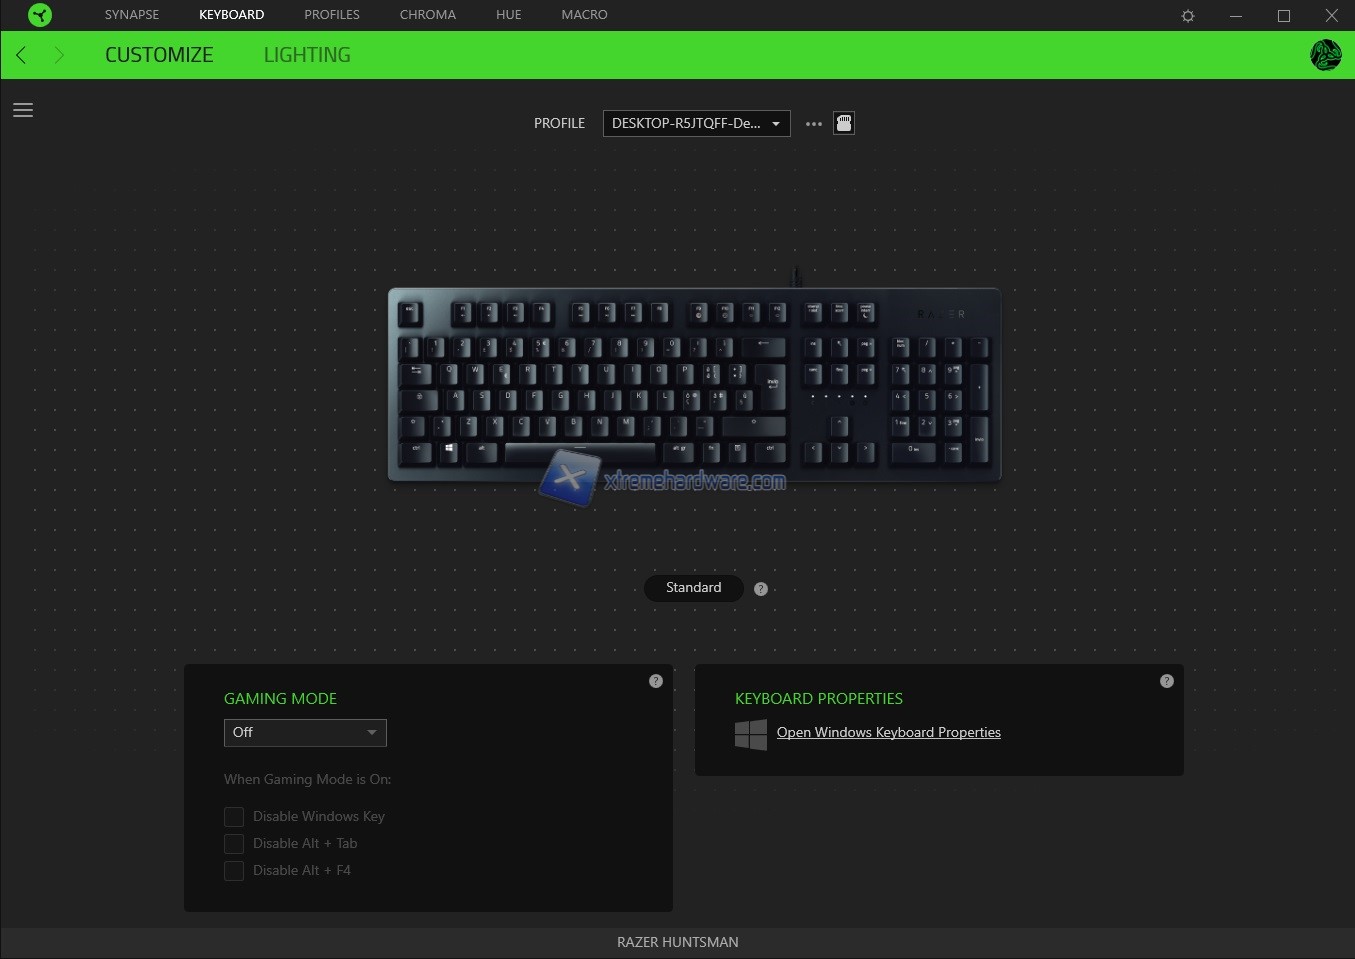Open the profile three-dots options
The height and width of the screenshot is (959, 1355).
pos(814,124)
